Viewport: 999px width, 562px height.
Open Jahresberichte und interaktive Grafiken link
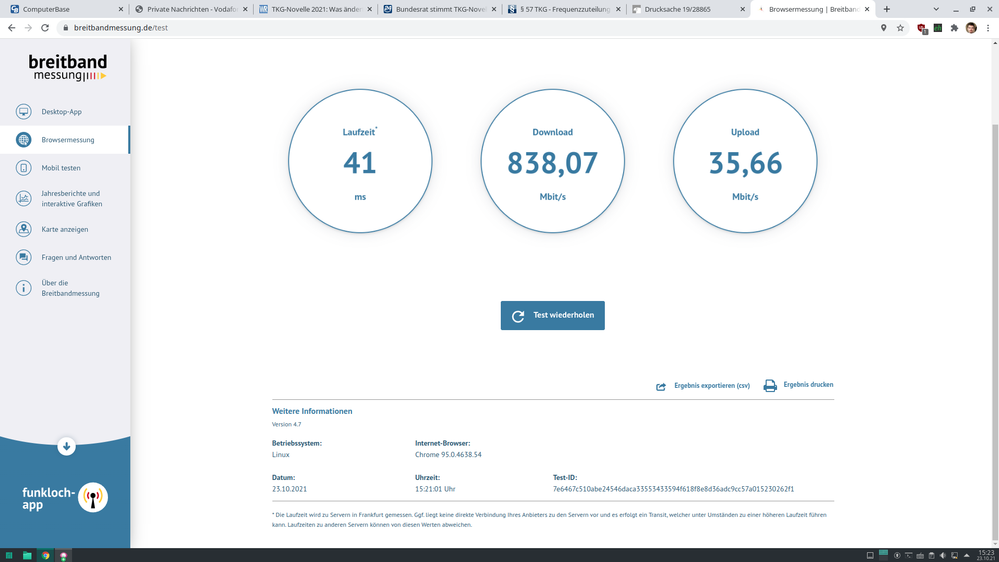71,198
